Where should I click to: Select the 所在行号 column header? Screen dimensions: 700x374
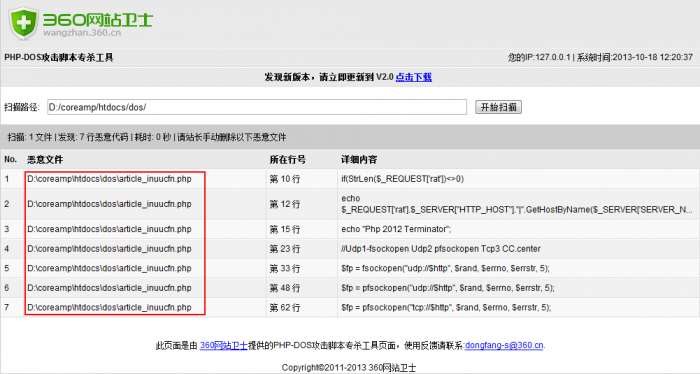(288, 159)
